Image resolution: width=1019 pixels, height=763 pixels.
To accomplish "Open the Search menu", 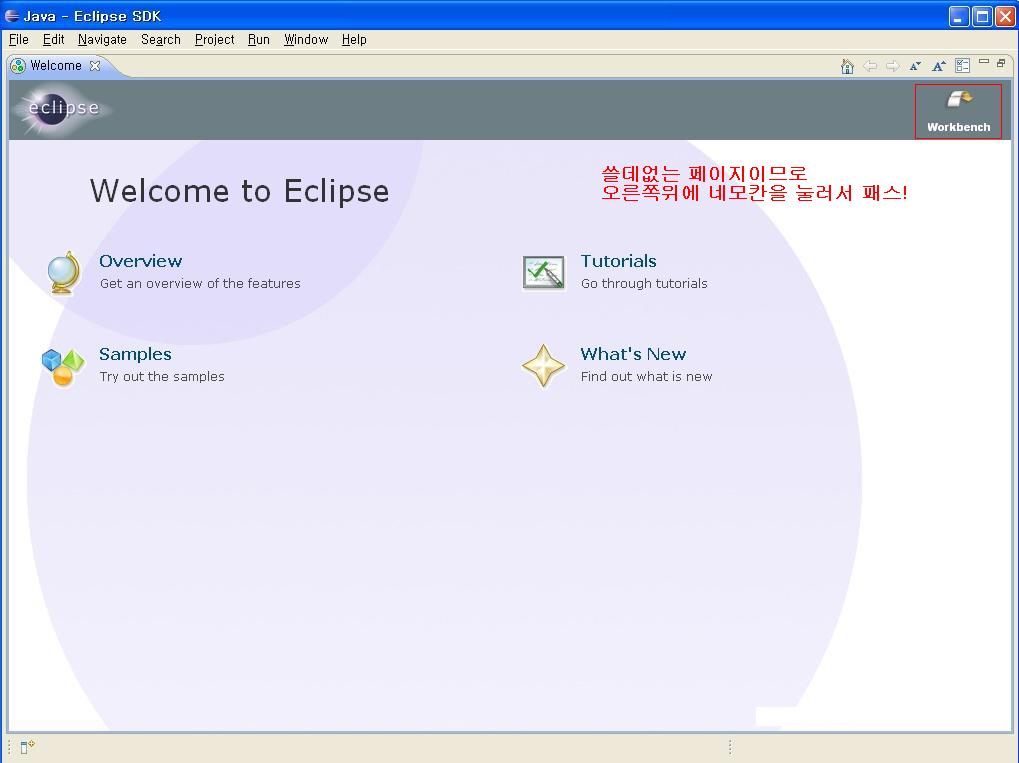I will [x=161, y=40].
